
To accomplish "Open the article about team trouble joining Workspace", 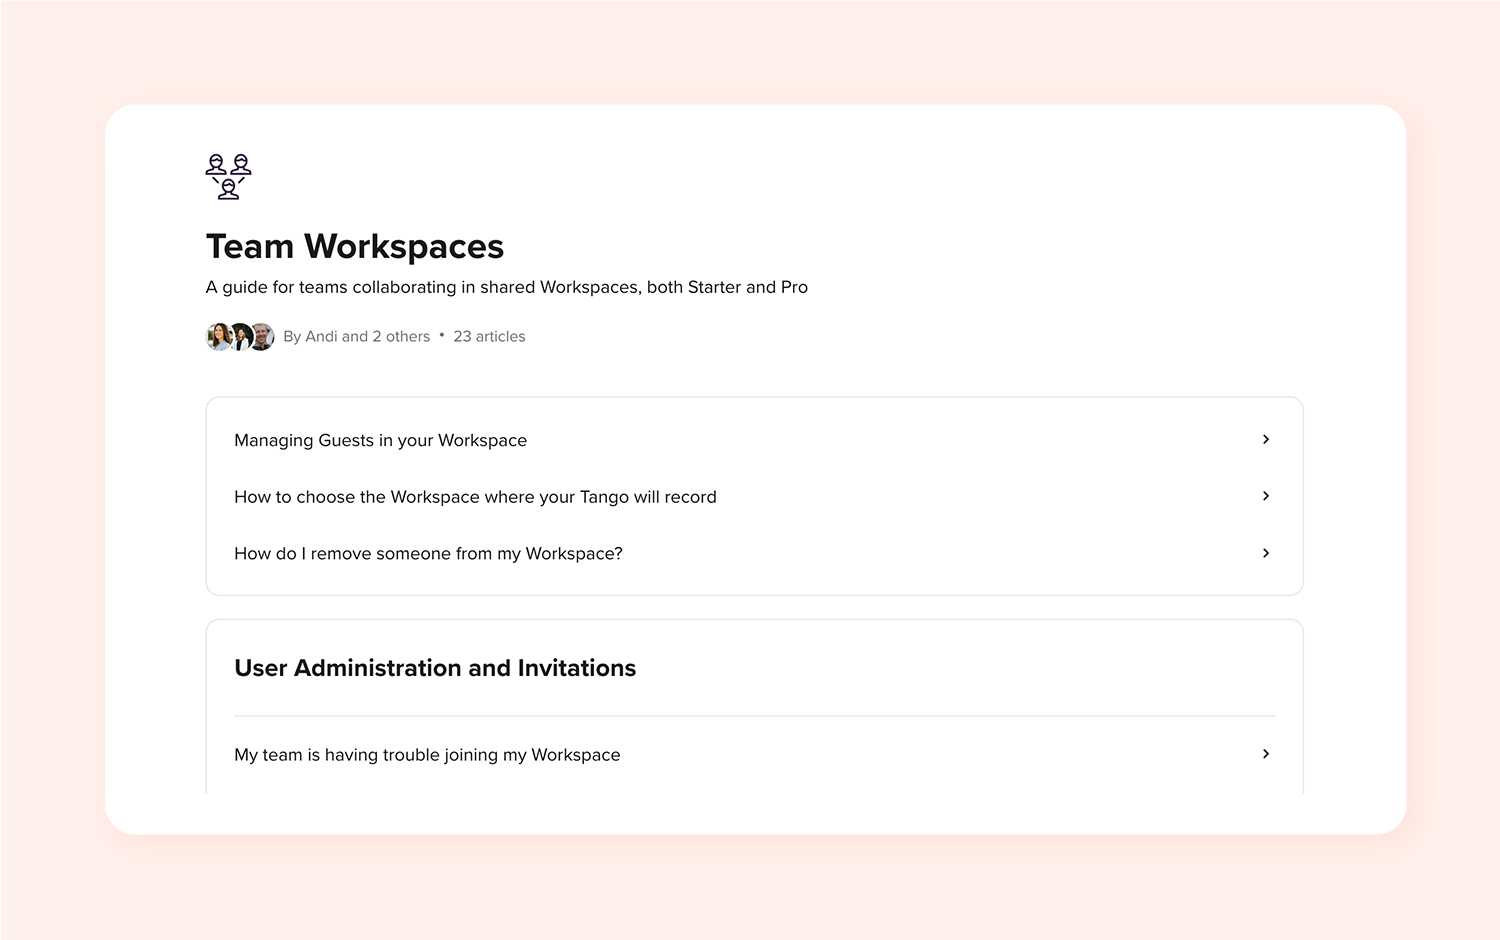I will click(427, 754).
